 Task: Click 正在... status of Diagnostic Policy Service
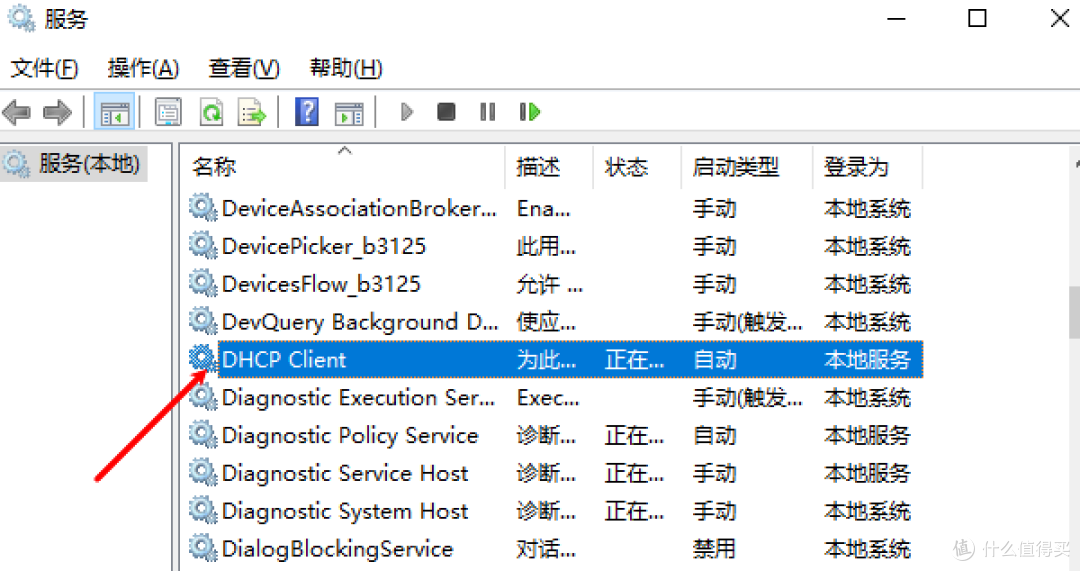click(634, 435)
